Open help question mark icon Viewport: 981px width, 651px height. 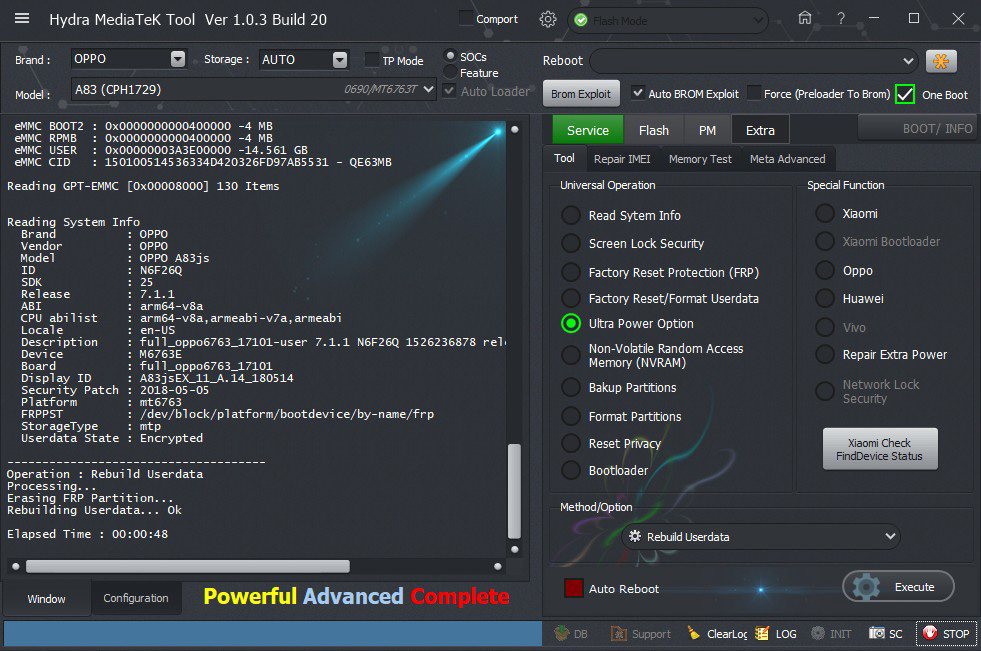click(841, 19)
